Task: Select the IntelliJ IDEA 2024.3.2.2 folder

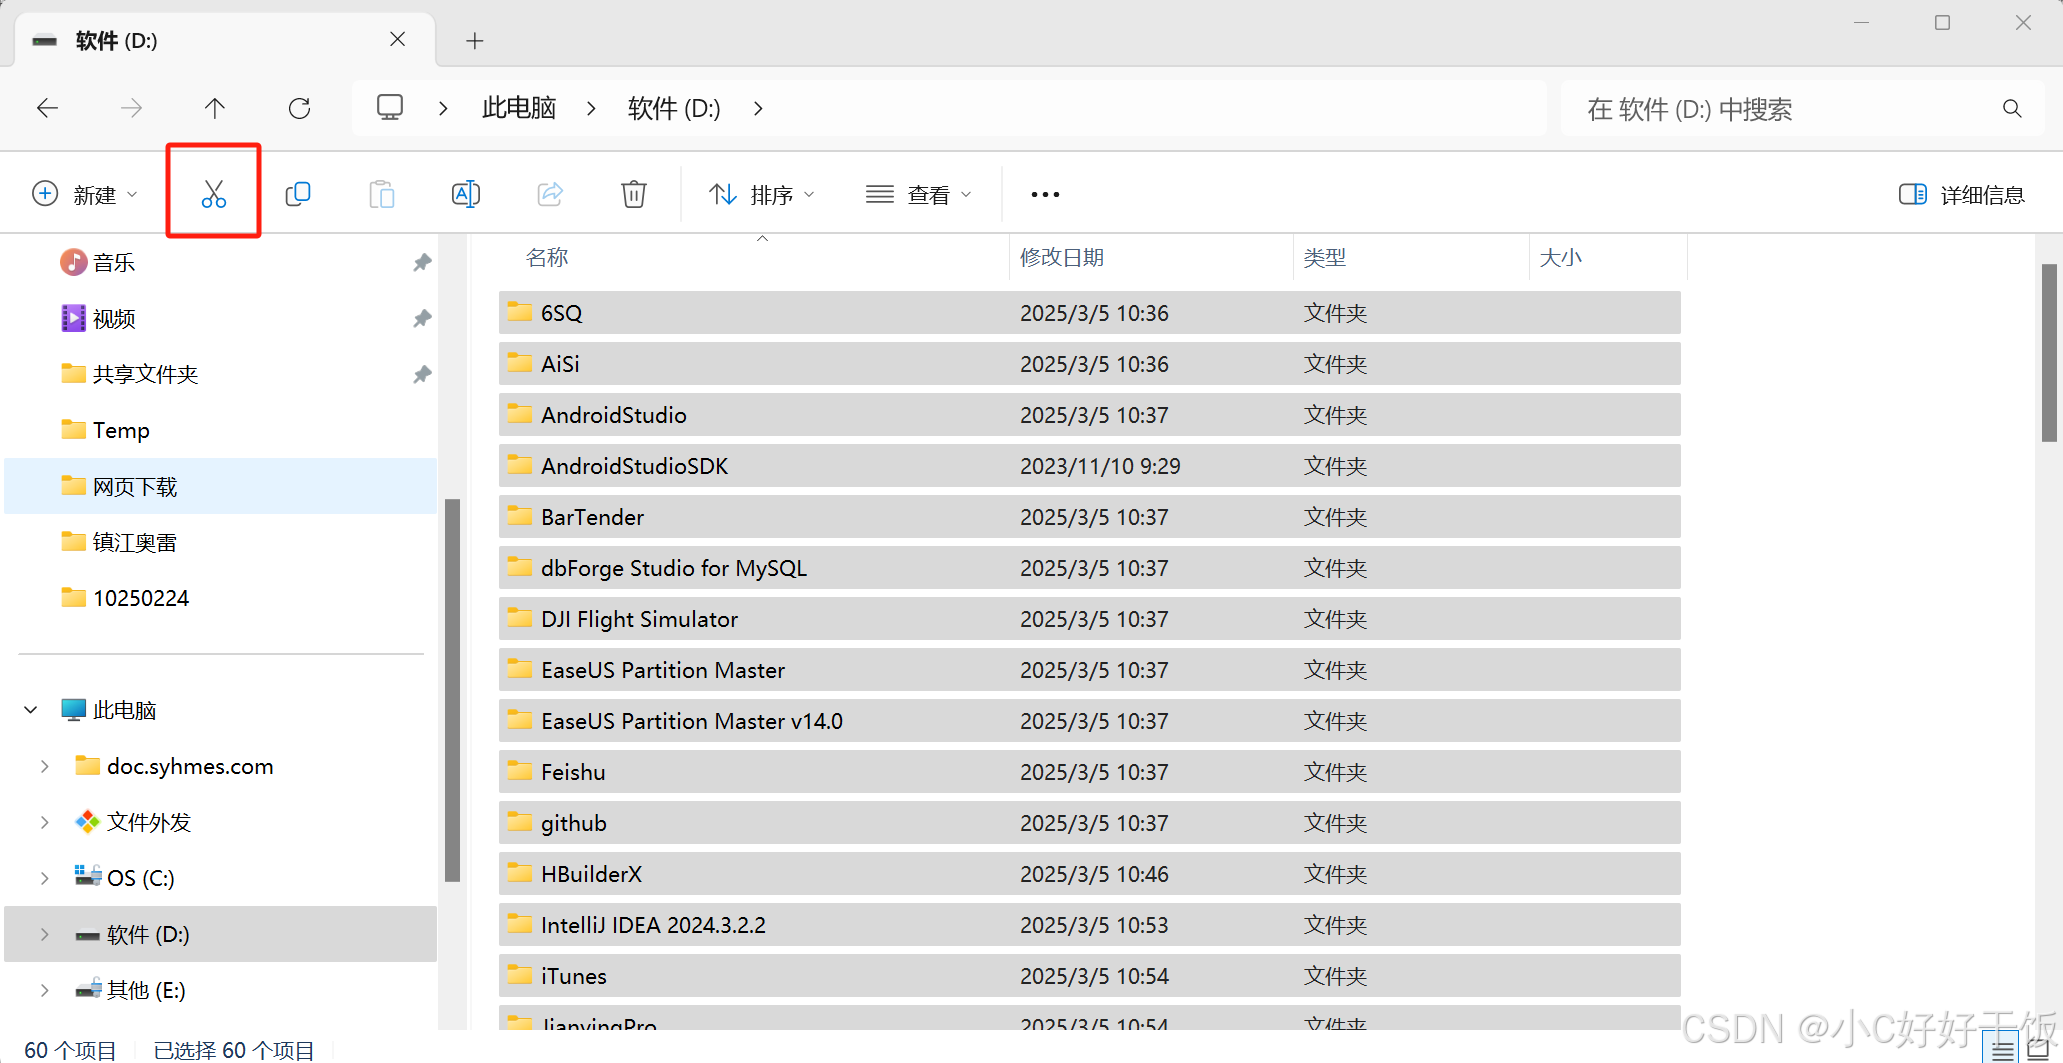Action: click(1089, 925)
